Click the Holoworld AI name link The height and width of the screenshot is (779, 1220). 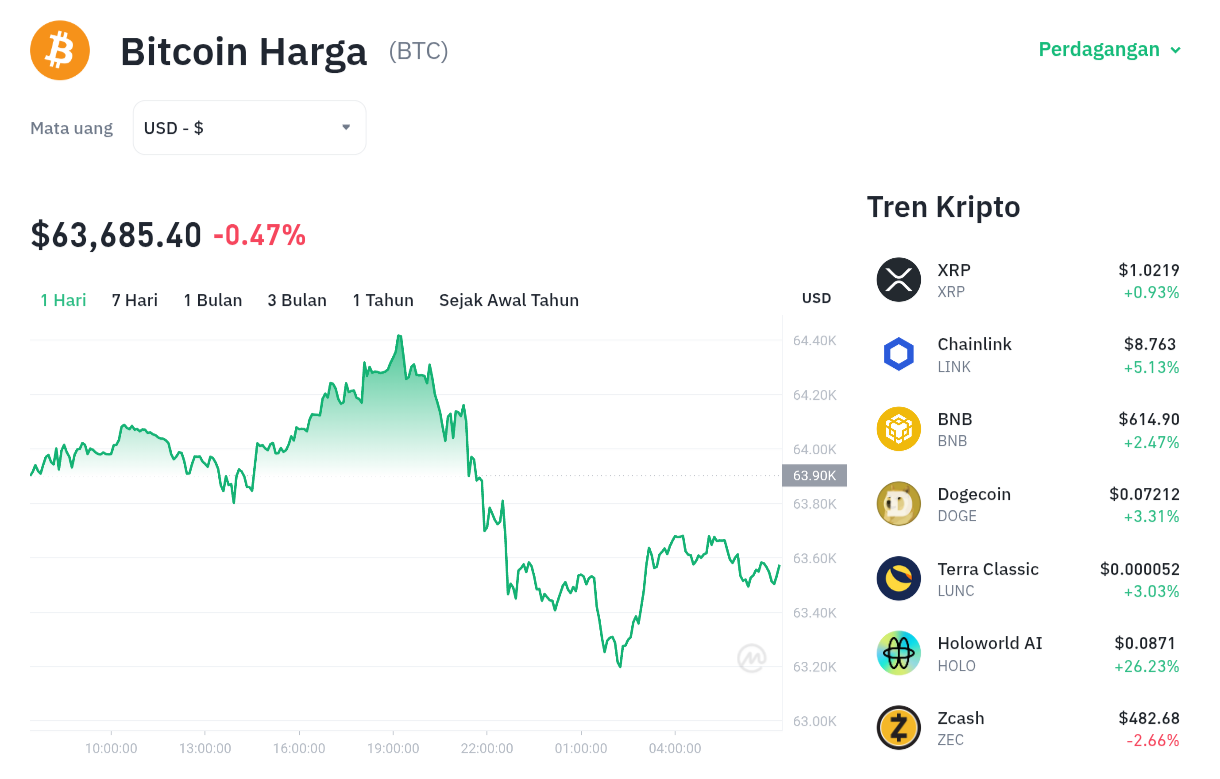[990, 643]
